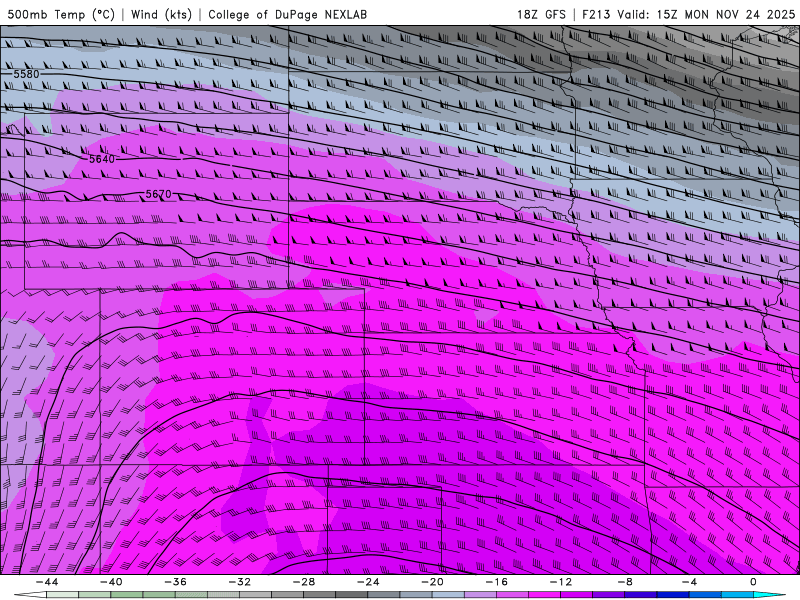Click the -44 color scale tick label
Viewport: 800px width, 600px height.
[x=47, y=582]
